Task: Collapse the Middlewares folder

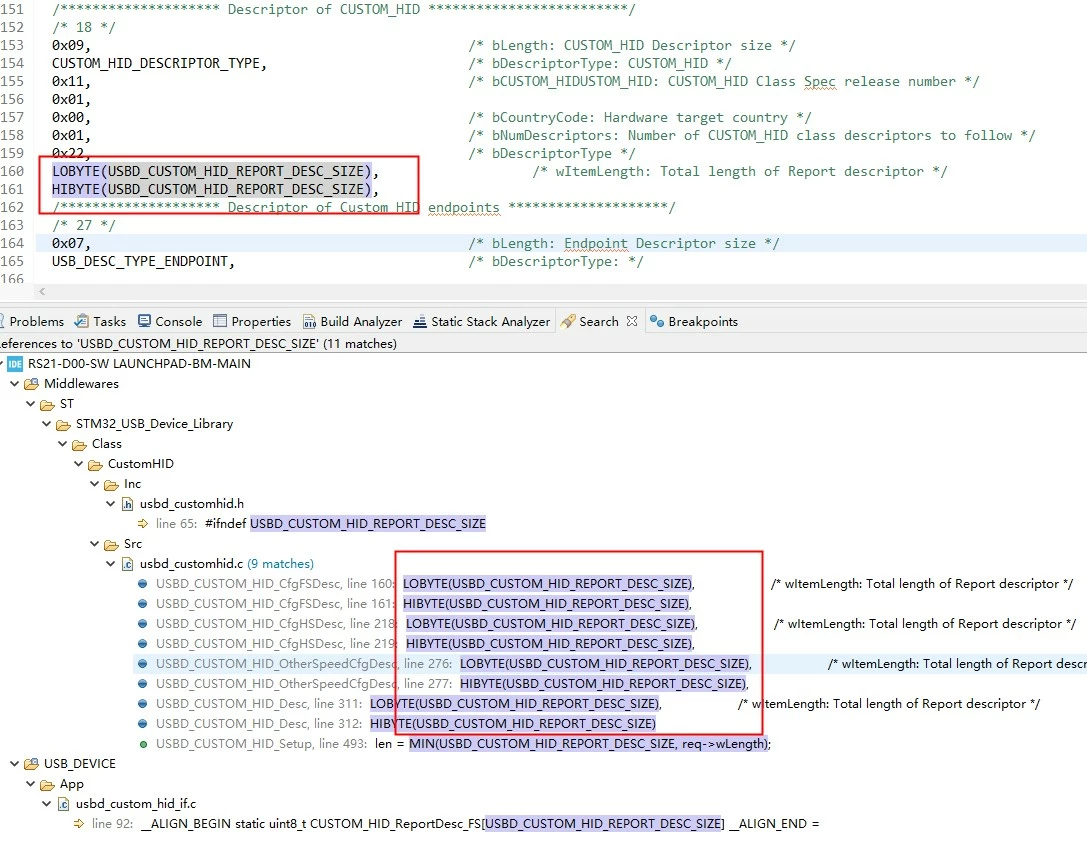Action: click(x=14, y=383)
